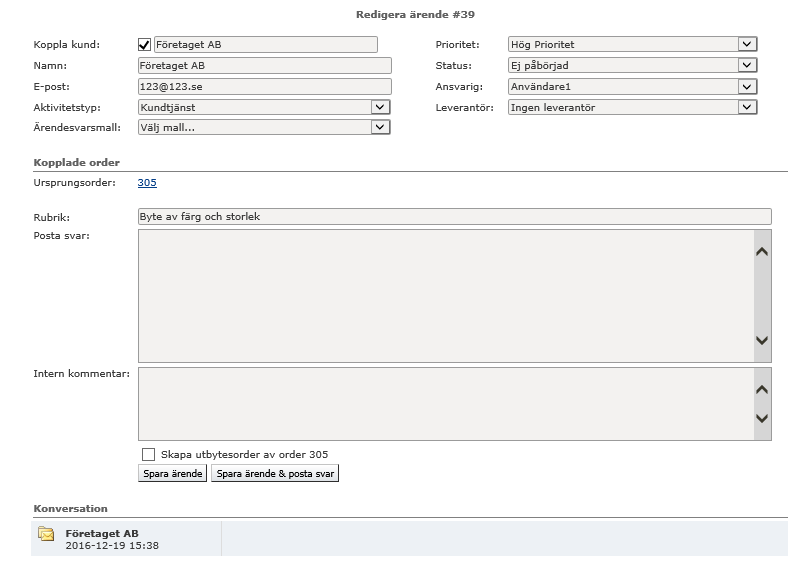Viewport: 788px width, 571px height.
Task: Focus the E-post input field
Action: point(264,86)
